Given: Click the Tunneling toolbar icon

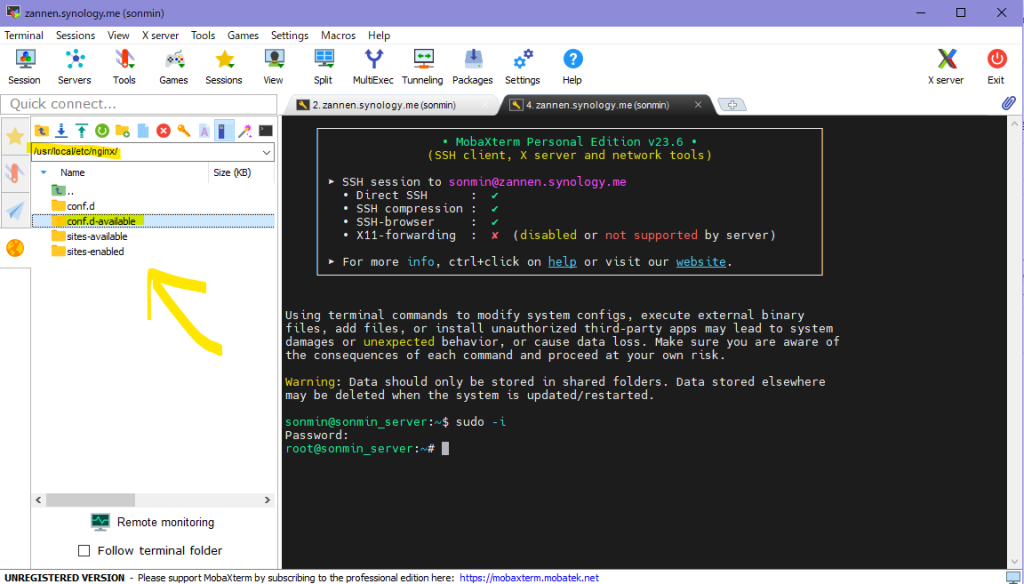Looking at the screenshot, I should [x=422, y=66].
